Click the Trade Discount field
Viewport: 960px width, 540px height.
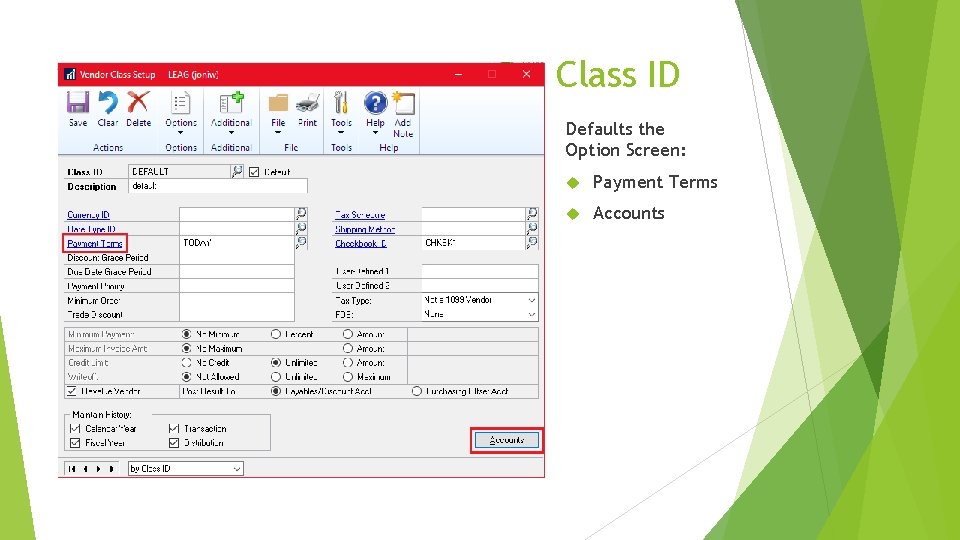pyautogui.click(x=237, y=315)
